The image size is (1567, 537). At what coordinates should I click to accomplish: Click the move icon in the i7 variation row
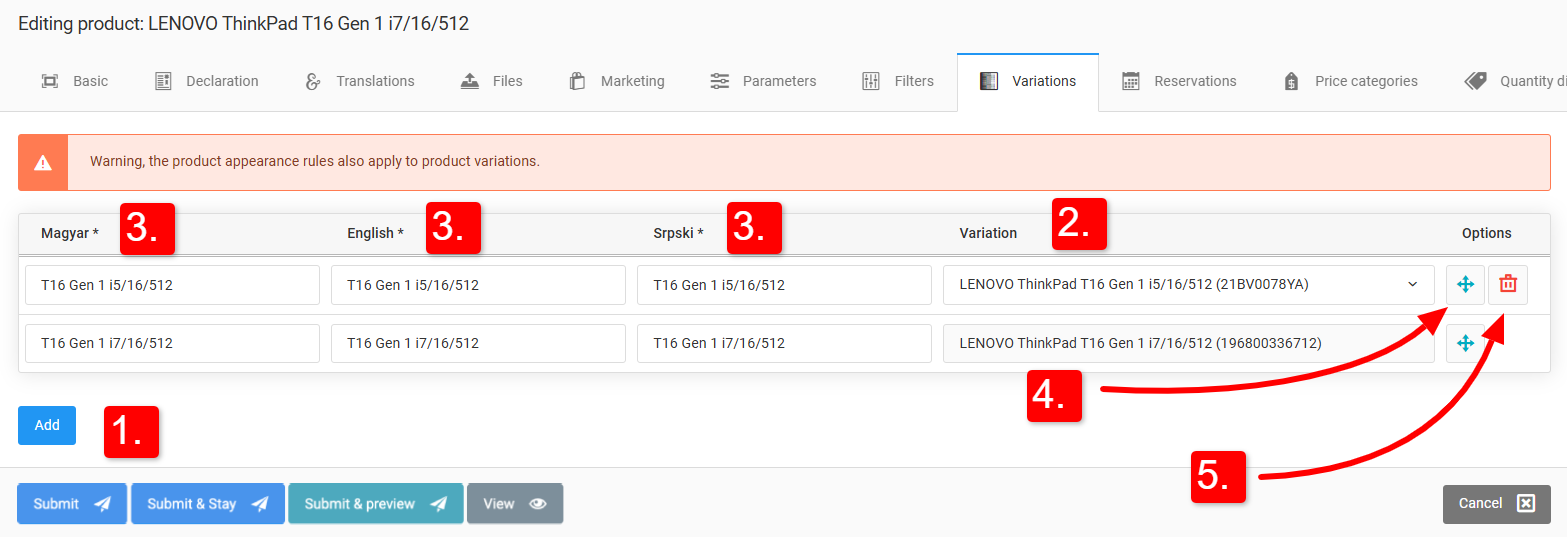click(x=1465, y=343)
